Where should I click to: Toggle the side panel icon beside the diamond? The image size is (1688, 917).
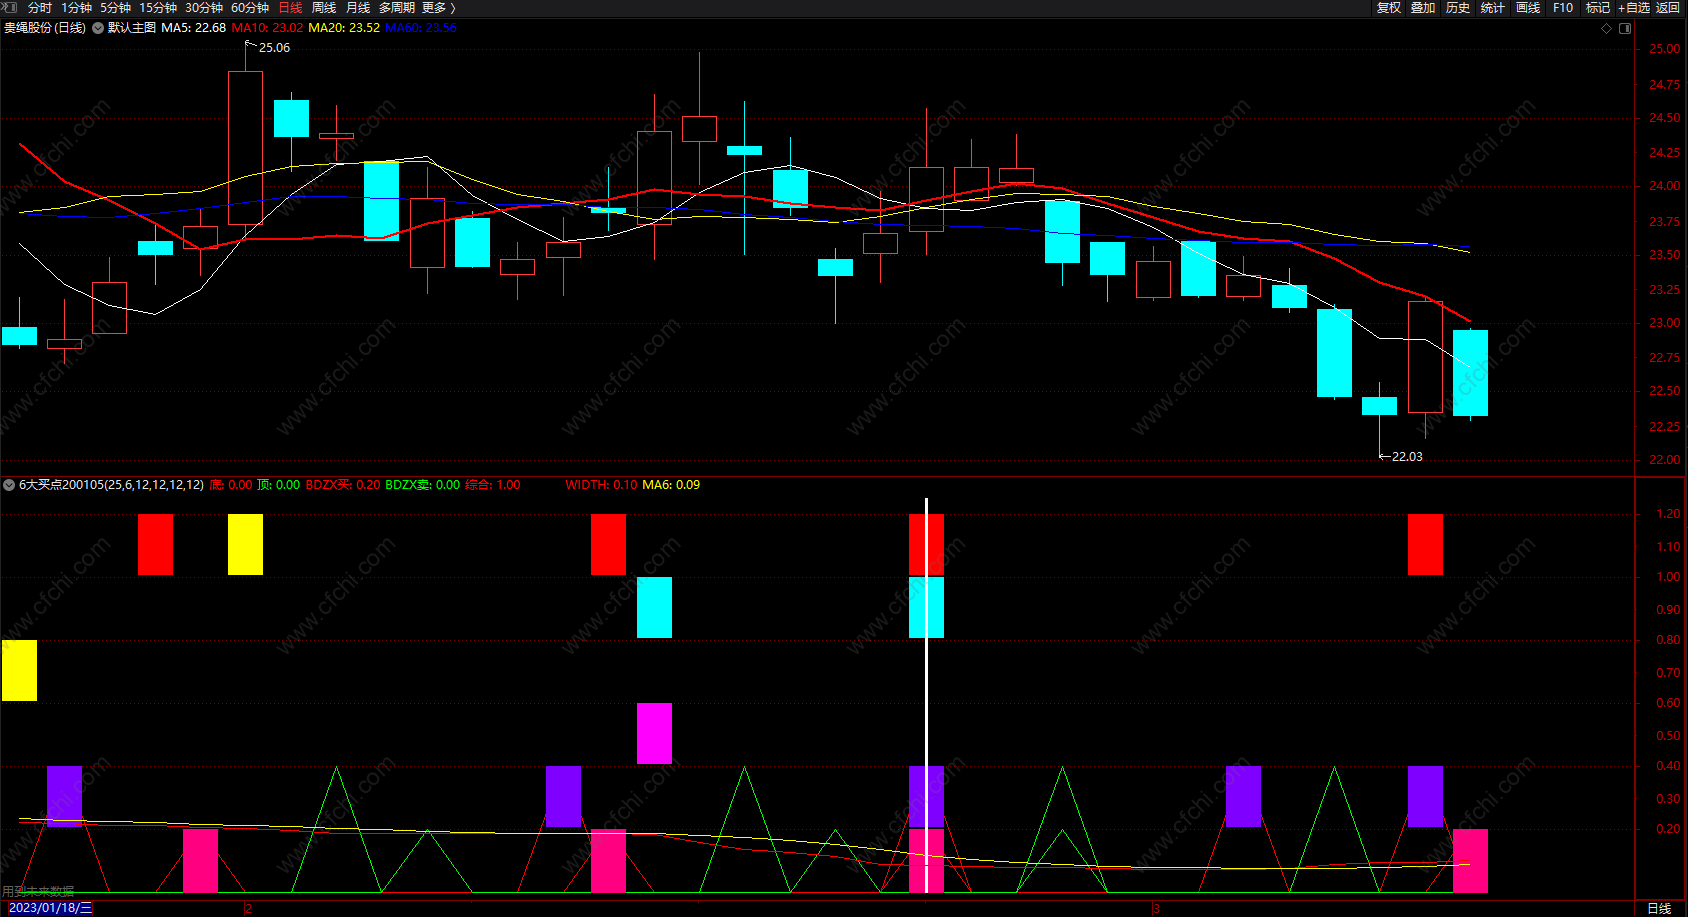1625,28
